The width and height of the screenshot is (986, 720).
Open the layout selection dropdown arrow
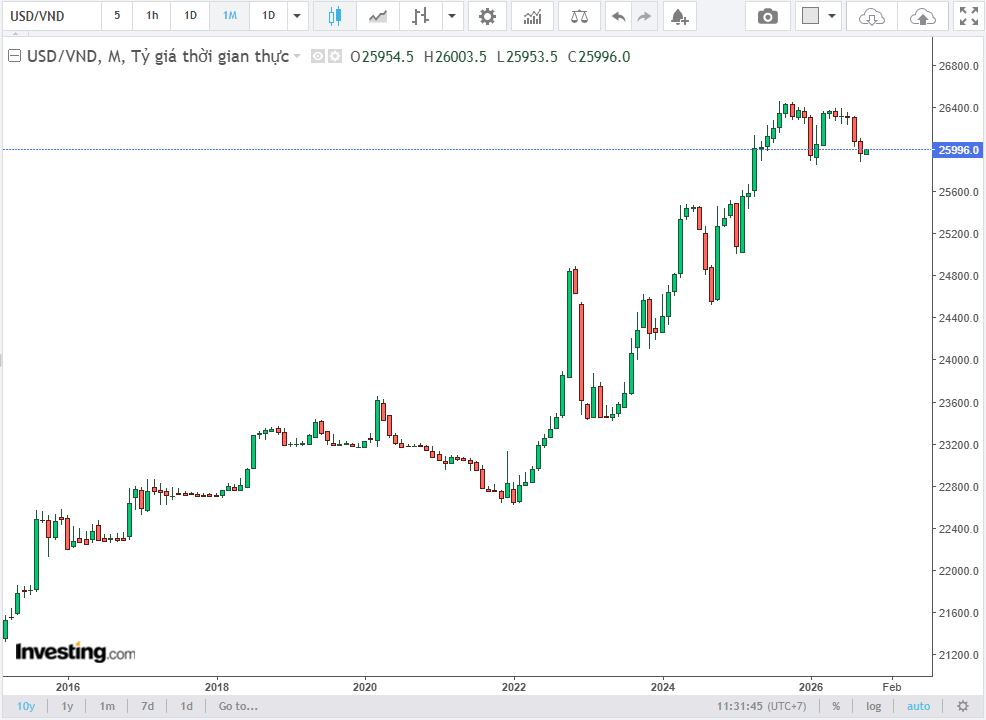[x=831, y=16]
